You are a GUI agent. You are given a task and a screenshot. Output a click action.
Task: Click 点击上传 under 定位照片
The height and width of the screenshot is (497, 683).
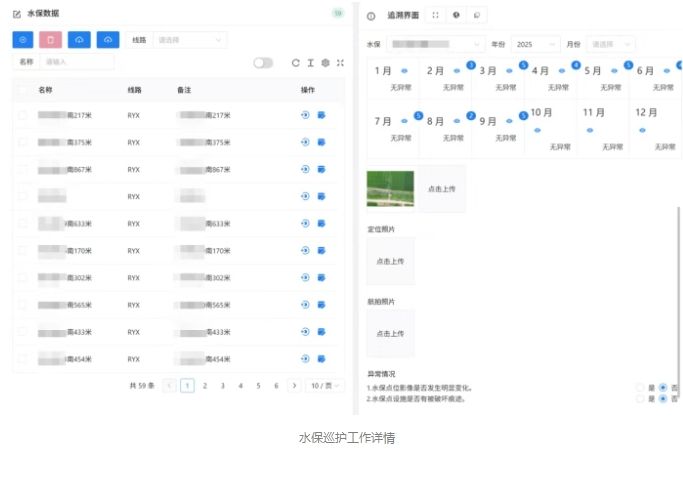(x=390, y=261)
